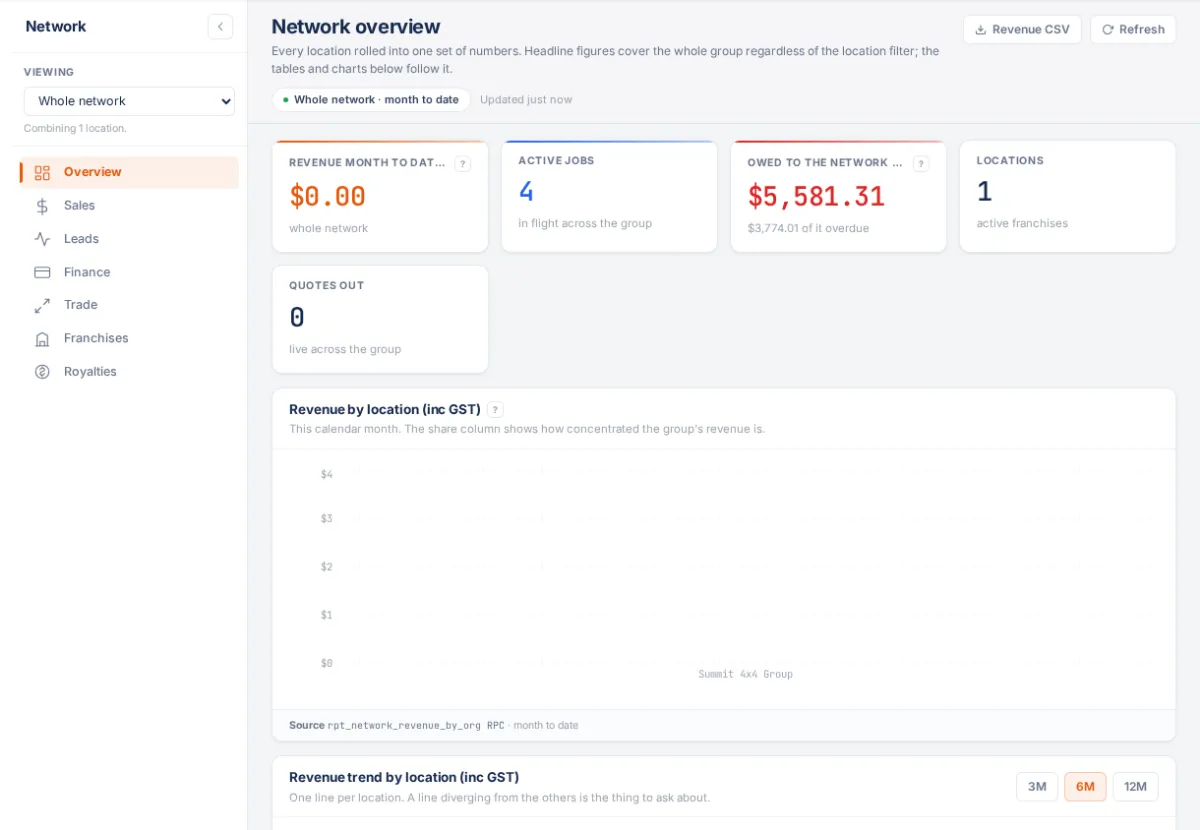Go to Franchises
Screen dimensions: 1200x830
(x=129, y=338)
